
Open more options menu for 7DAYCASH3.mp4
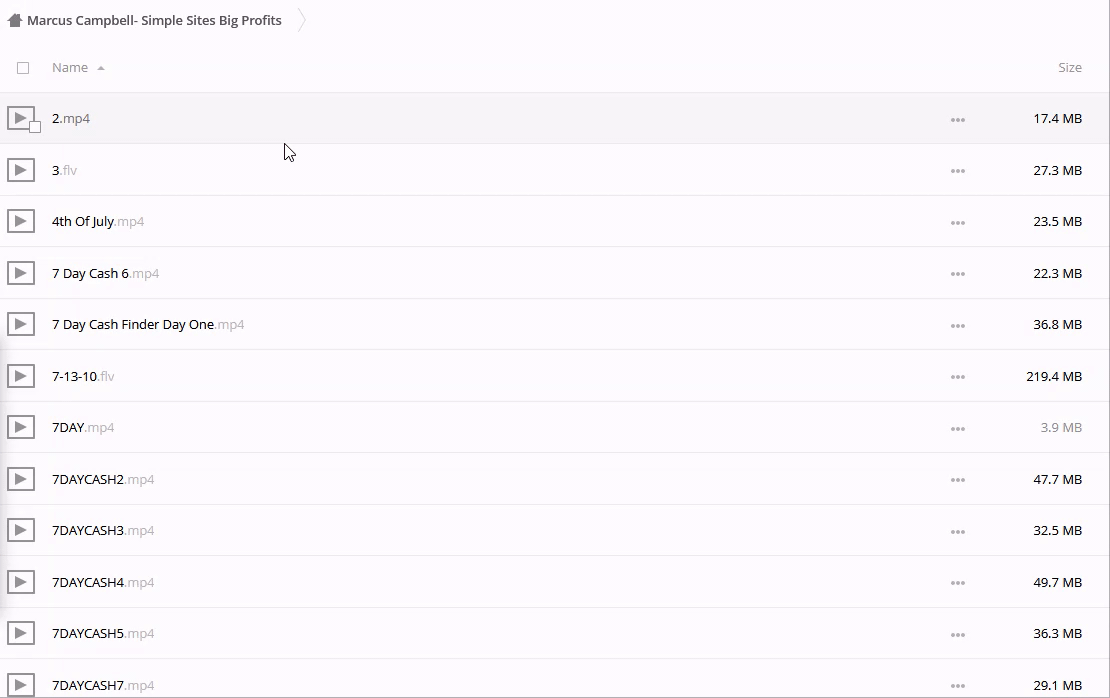(x=957, y=531)
